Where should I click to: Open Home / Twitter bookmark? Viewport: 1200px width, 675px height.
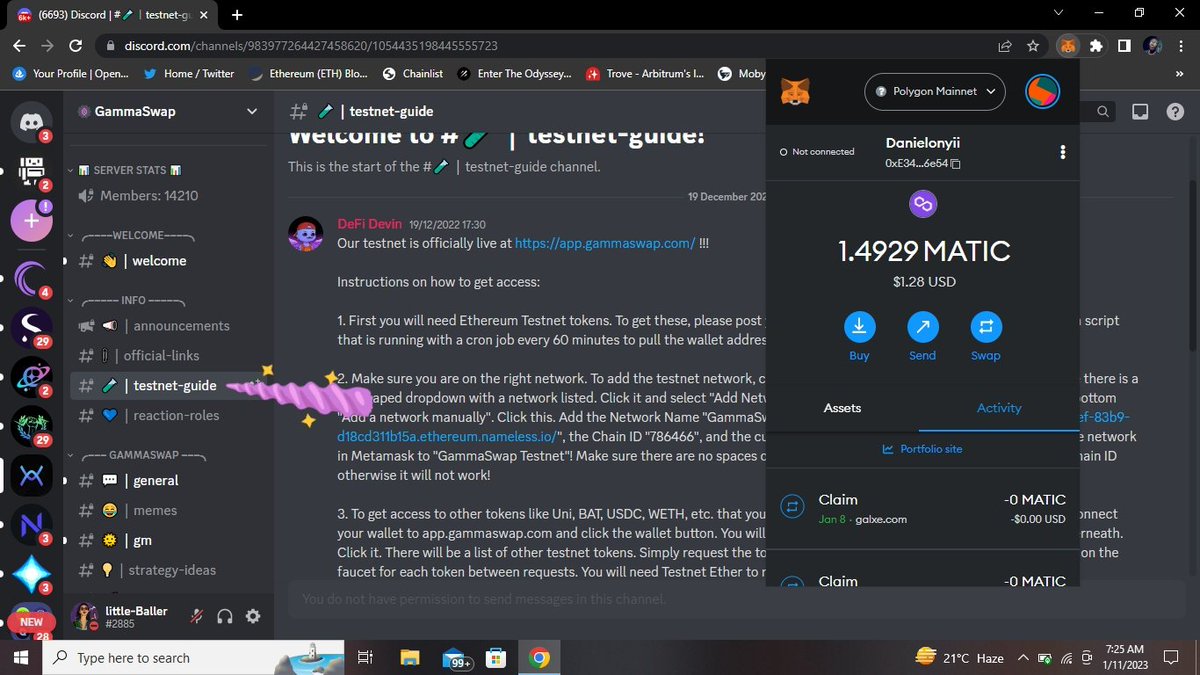coord(189,73)
